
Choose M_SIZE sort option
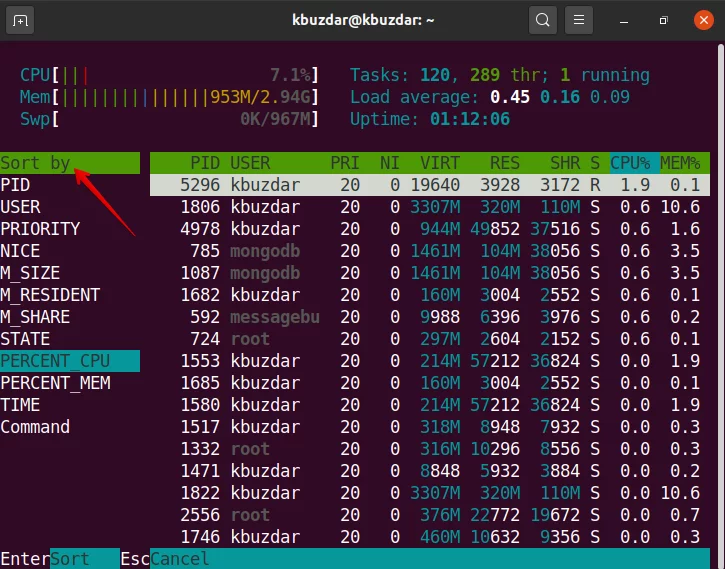point(70,273)
